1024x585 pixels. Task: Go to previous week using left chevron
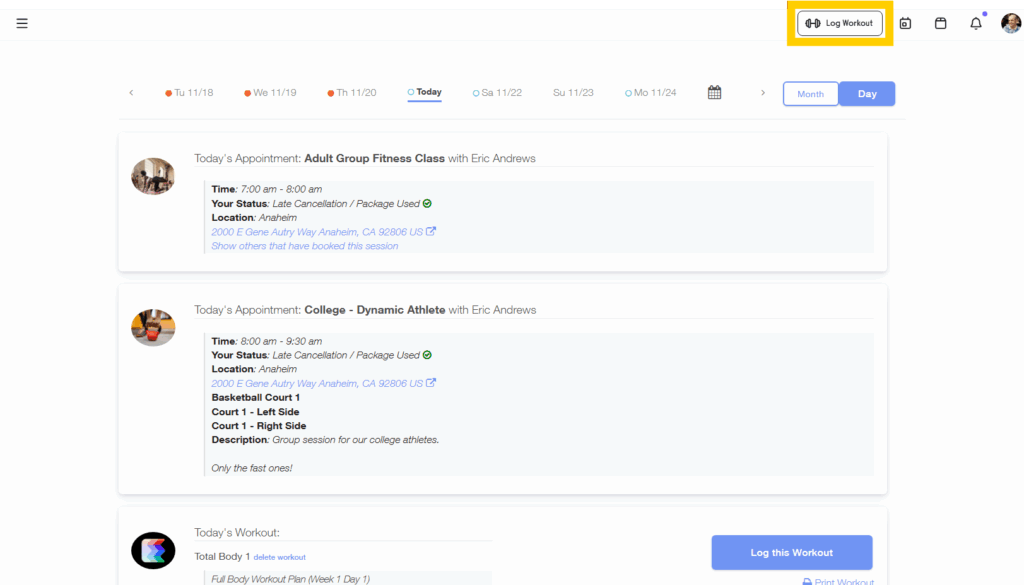[x=131, y=93]
